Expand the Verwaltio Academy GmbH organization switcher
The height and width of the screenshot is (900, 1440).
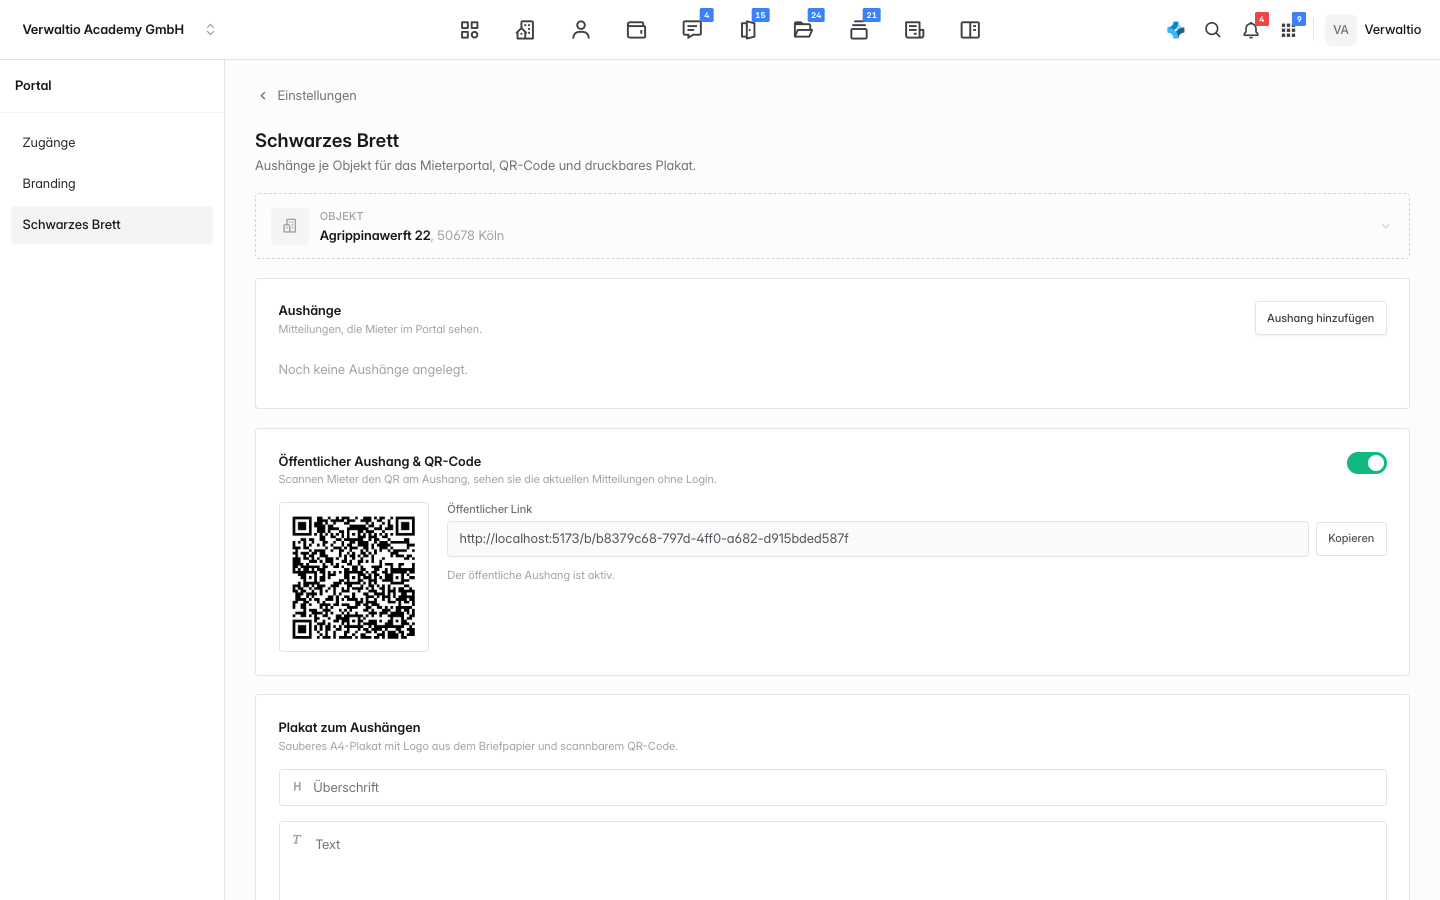click(x=119, y=30)
